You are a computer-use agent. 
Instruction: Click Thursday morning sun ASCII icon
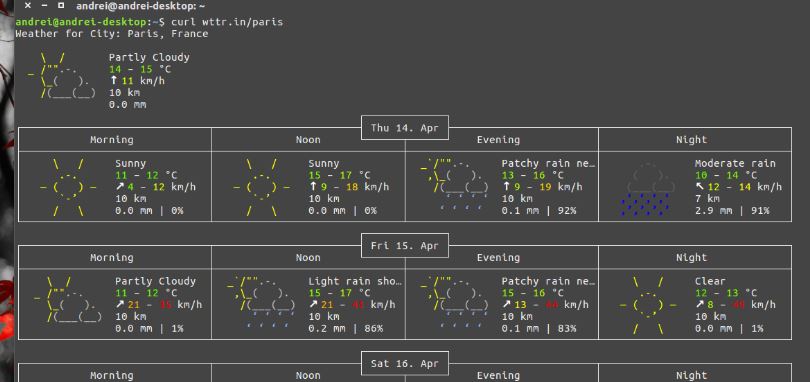(68, 187)
